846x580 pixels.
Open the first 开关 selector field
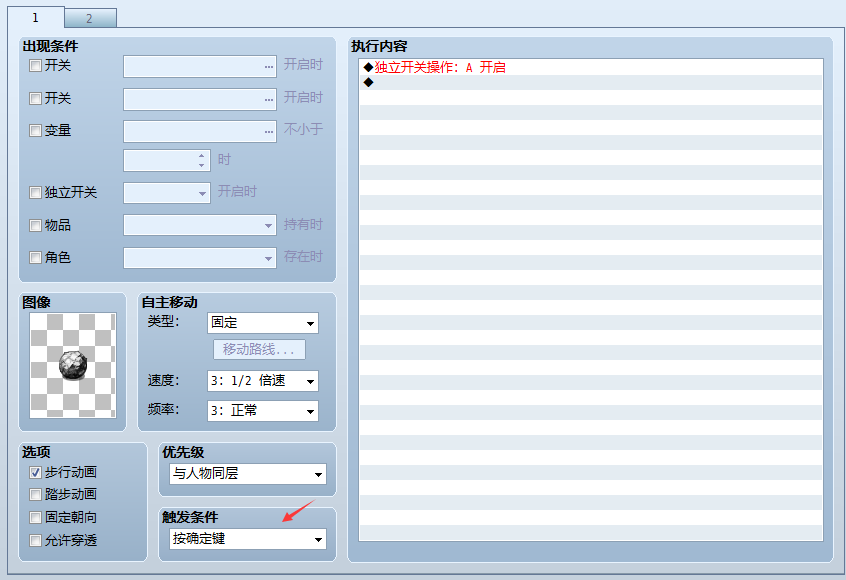pos(200,66)
